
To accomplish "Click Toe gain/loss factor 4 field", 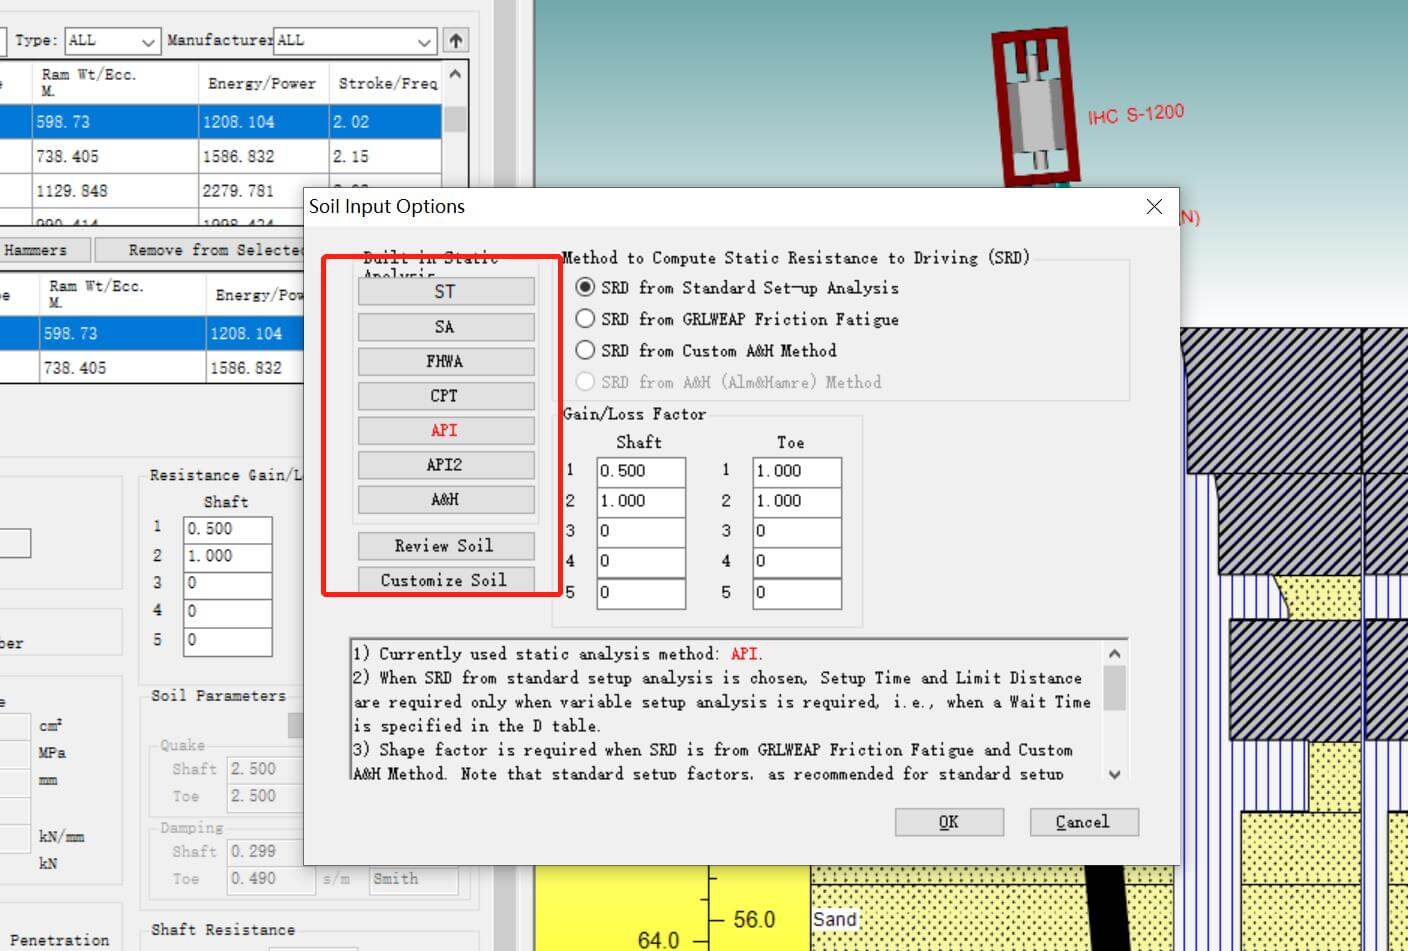I will pyautogui.click(x=797, y=561).
